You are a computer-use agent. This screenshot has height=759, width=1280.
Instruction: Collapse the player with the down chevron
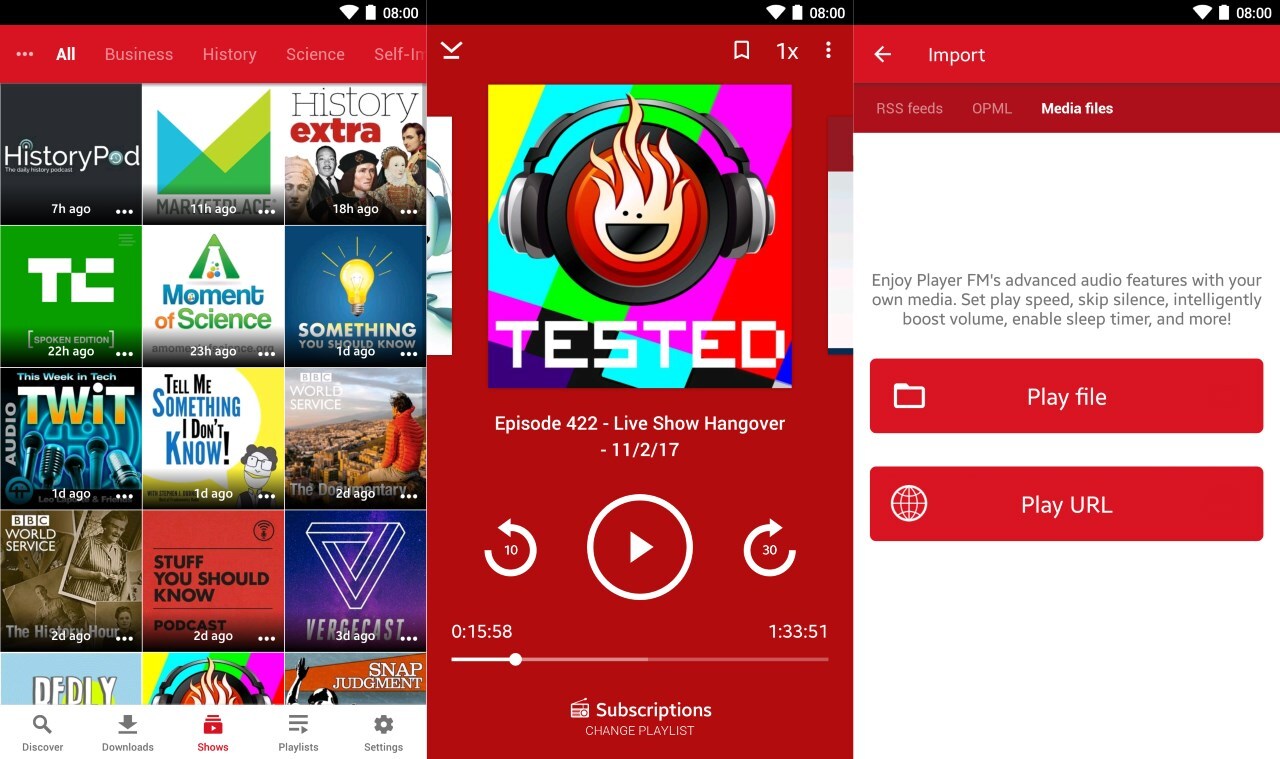pos(452,50)
